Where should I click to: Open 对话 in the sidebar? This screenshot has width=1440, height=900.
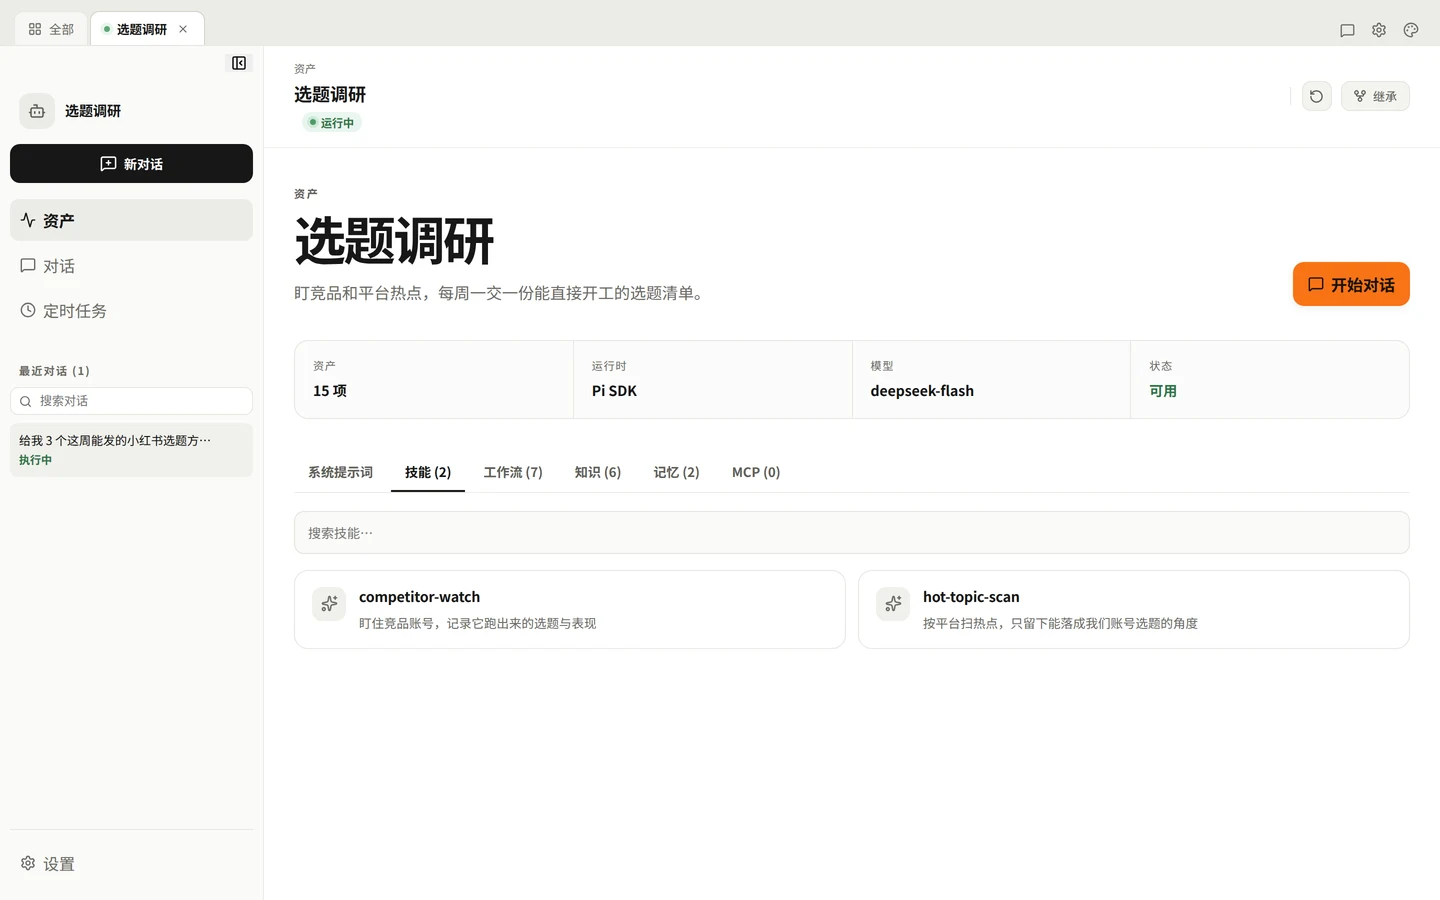tap(131, 266)
